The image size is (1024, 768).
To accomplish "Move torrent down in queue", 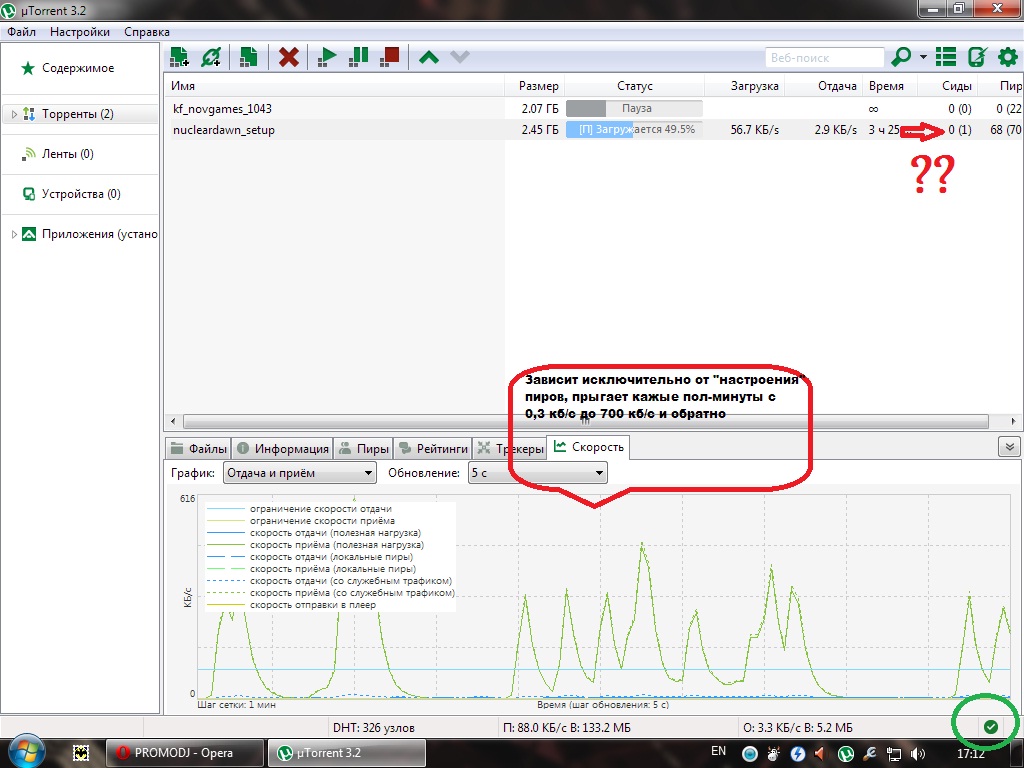I will (x=460, y=57).
